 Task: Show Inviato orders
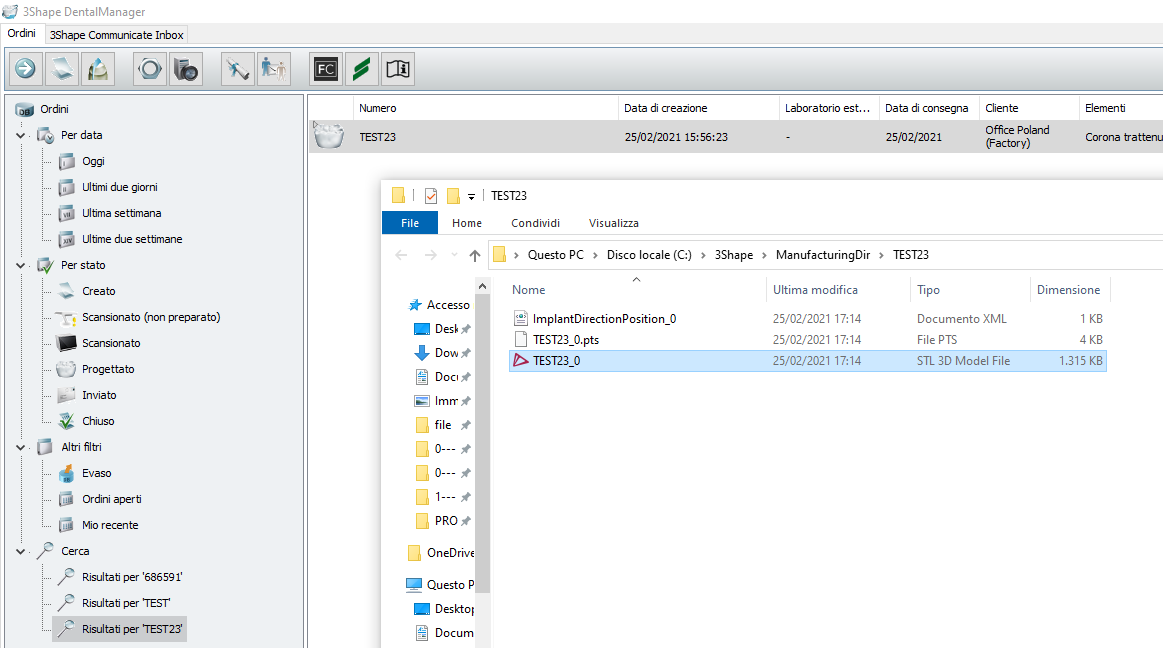tap(99, 395)
